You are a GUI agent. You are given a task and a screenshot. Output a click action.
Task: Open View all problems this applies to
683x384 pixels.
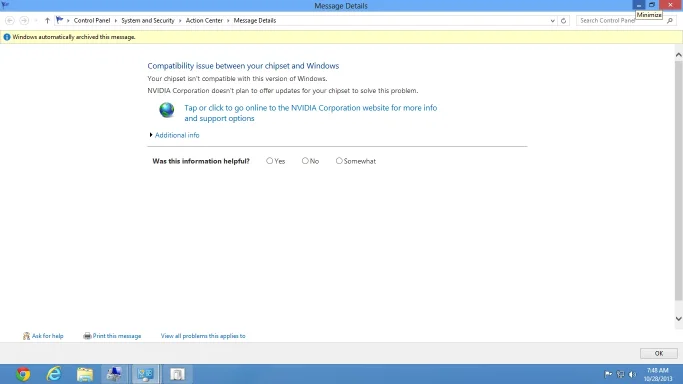[203, 336]
